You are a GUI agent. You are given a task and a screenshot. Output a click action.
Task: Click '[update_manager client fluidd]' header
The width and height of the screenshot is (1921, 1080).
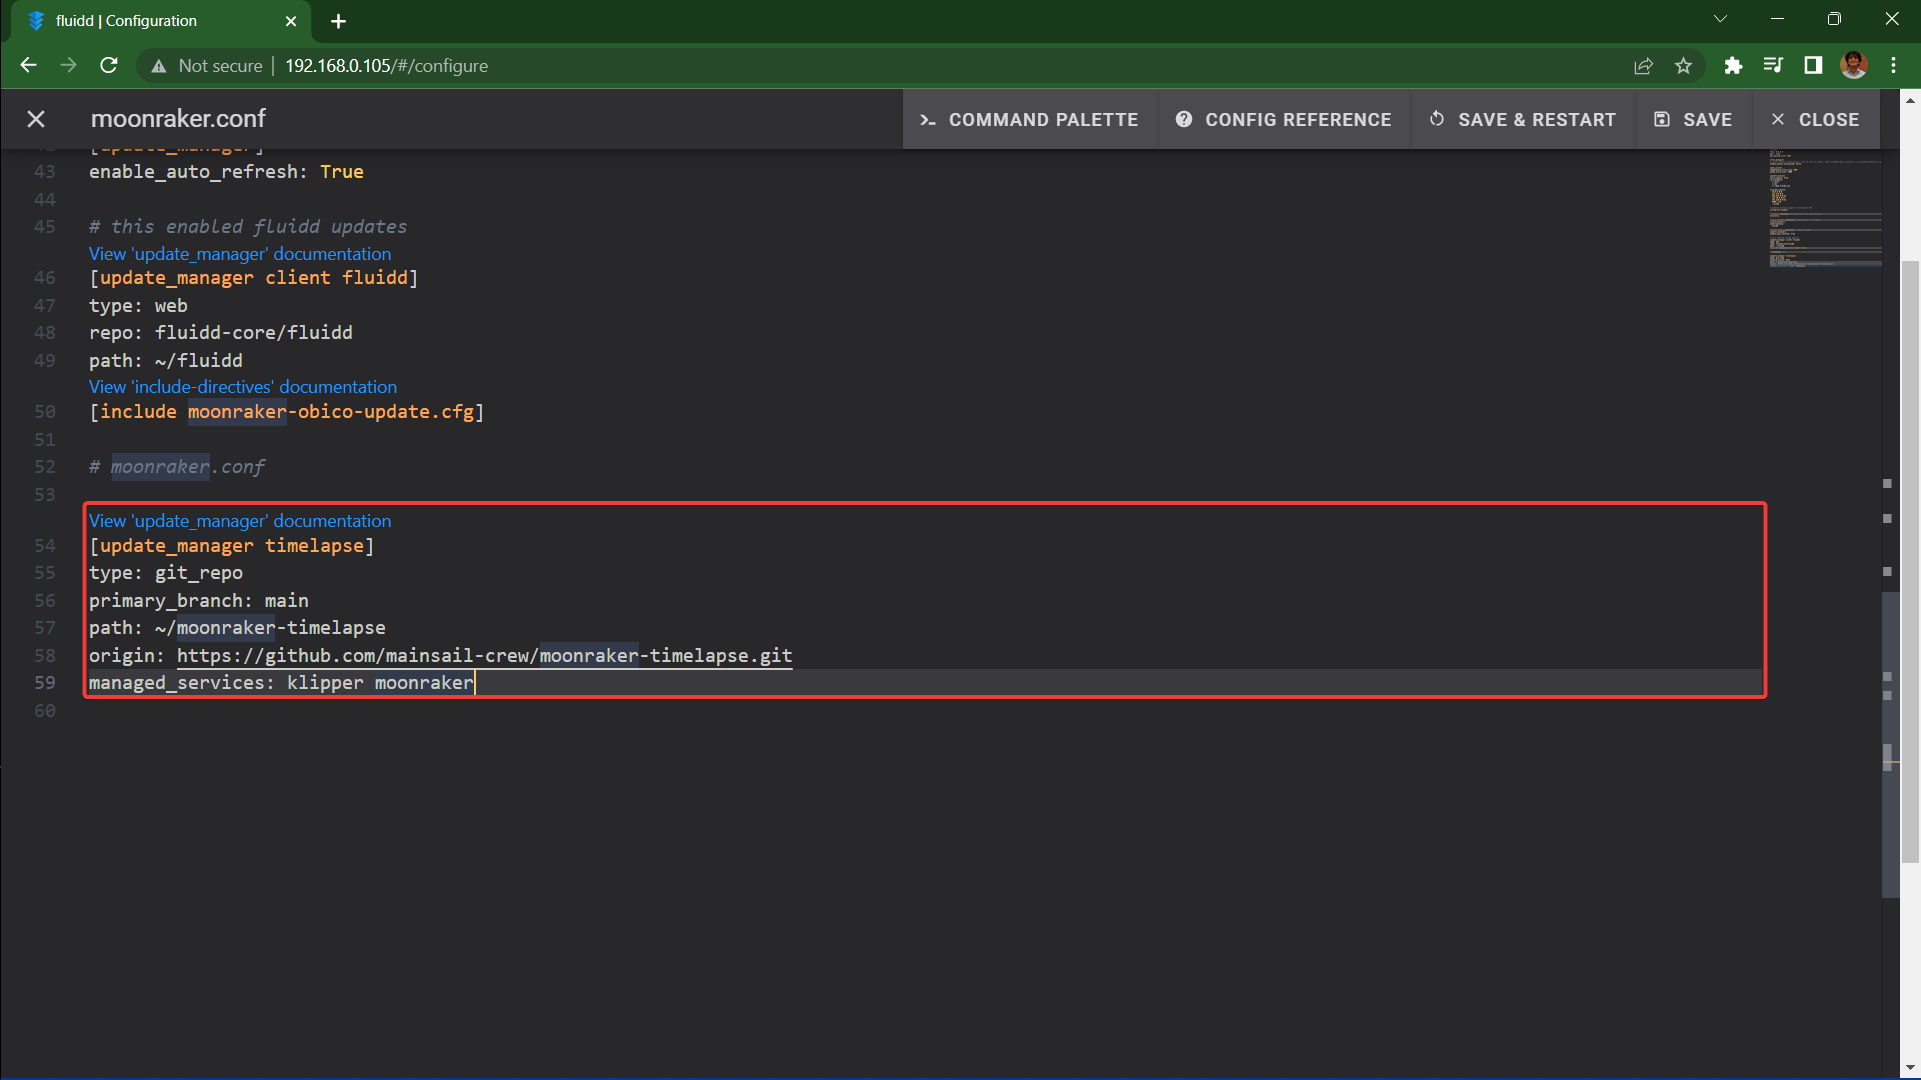click(254, 278)
